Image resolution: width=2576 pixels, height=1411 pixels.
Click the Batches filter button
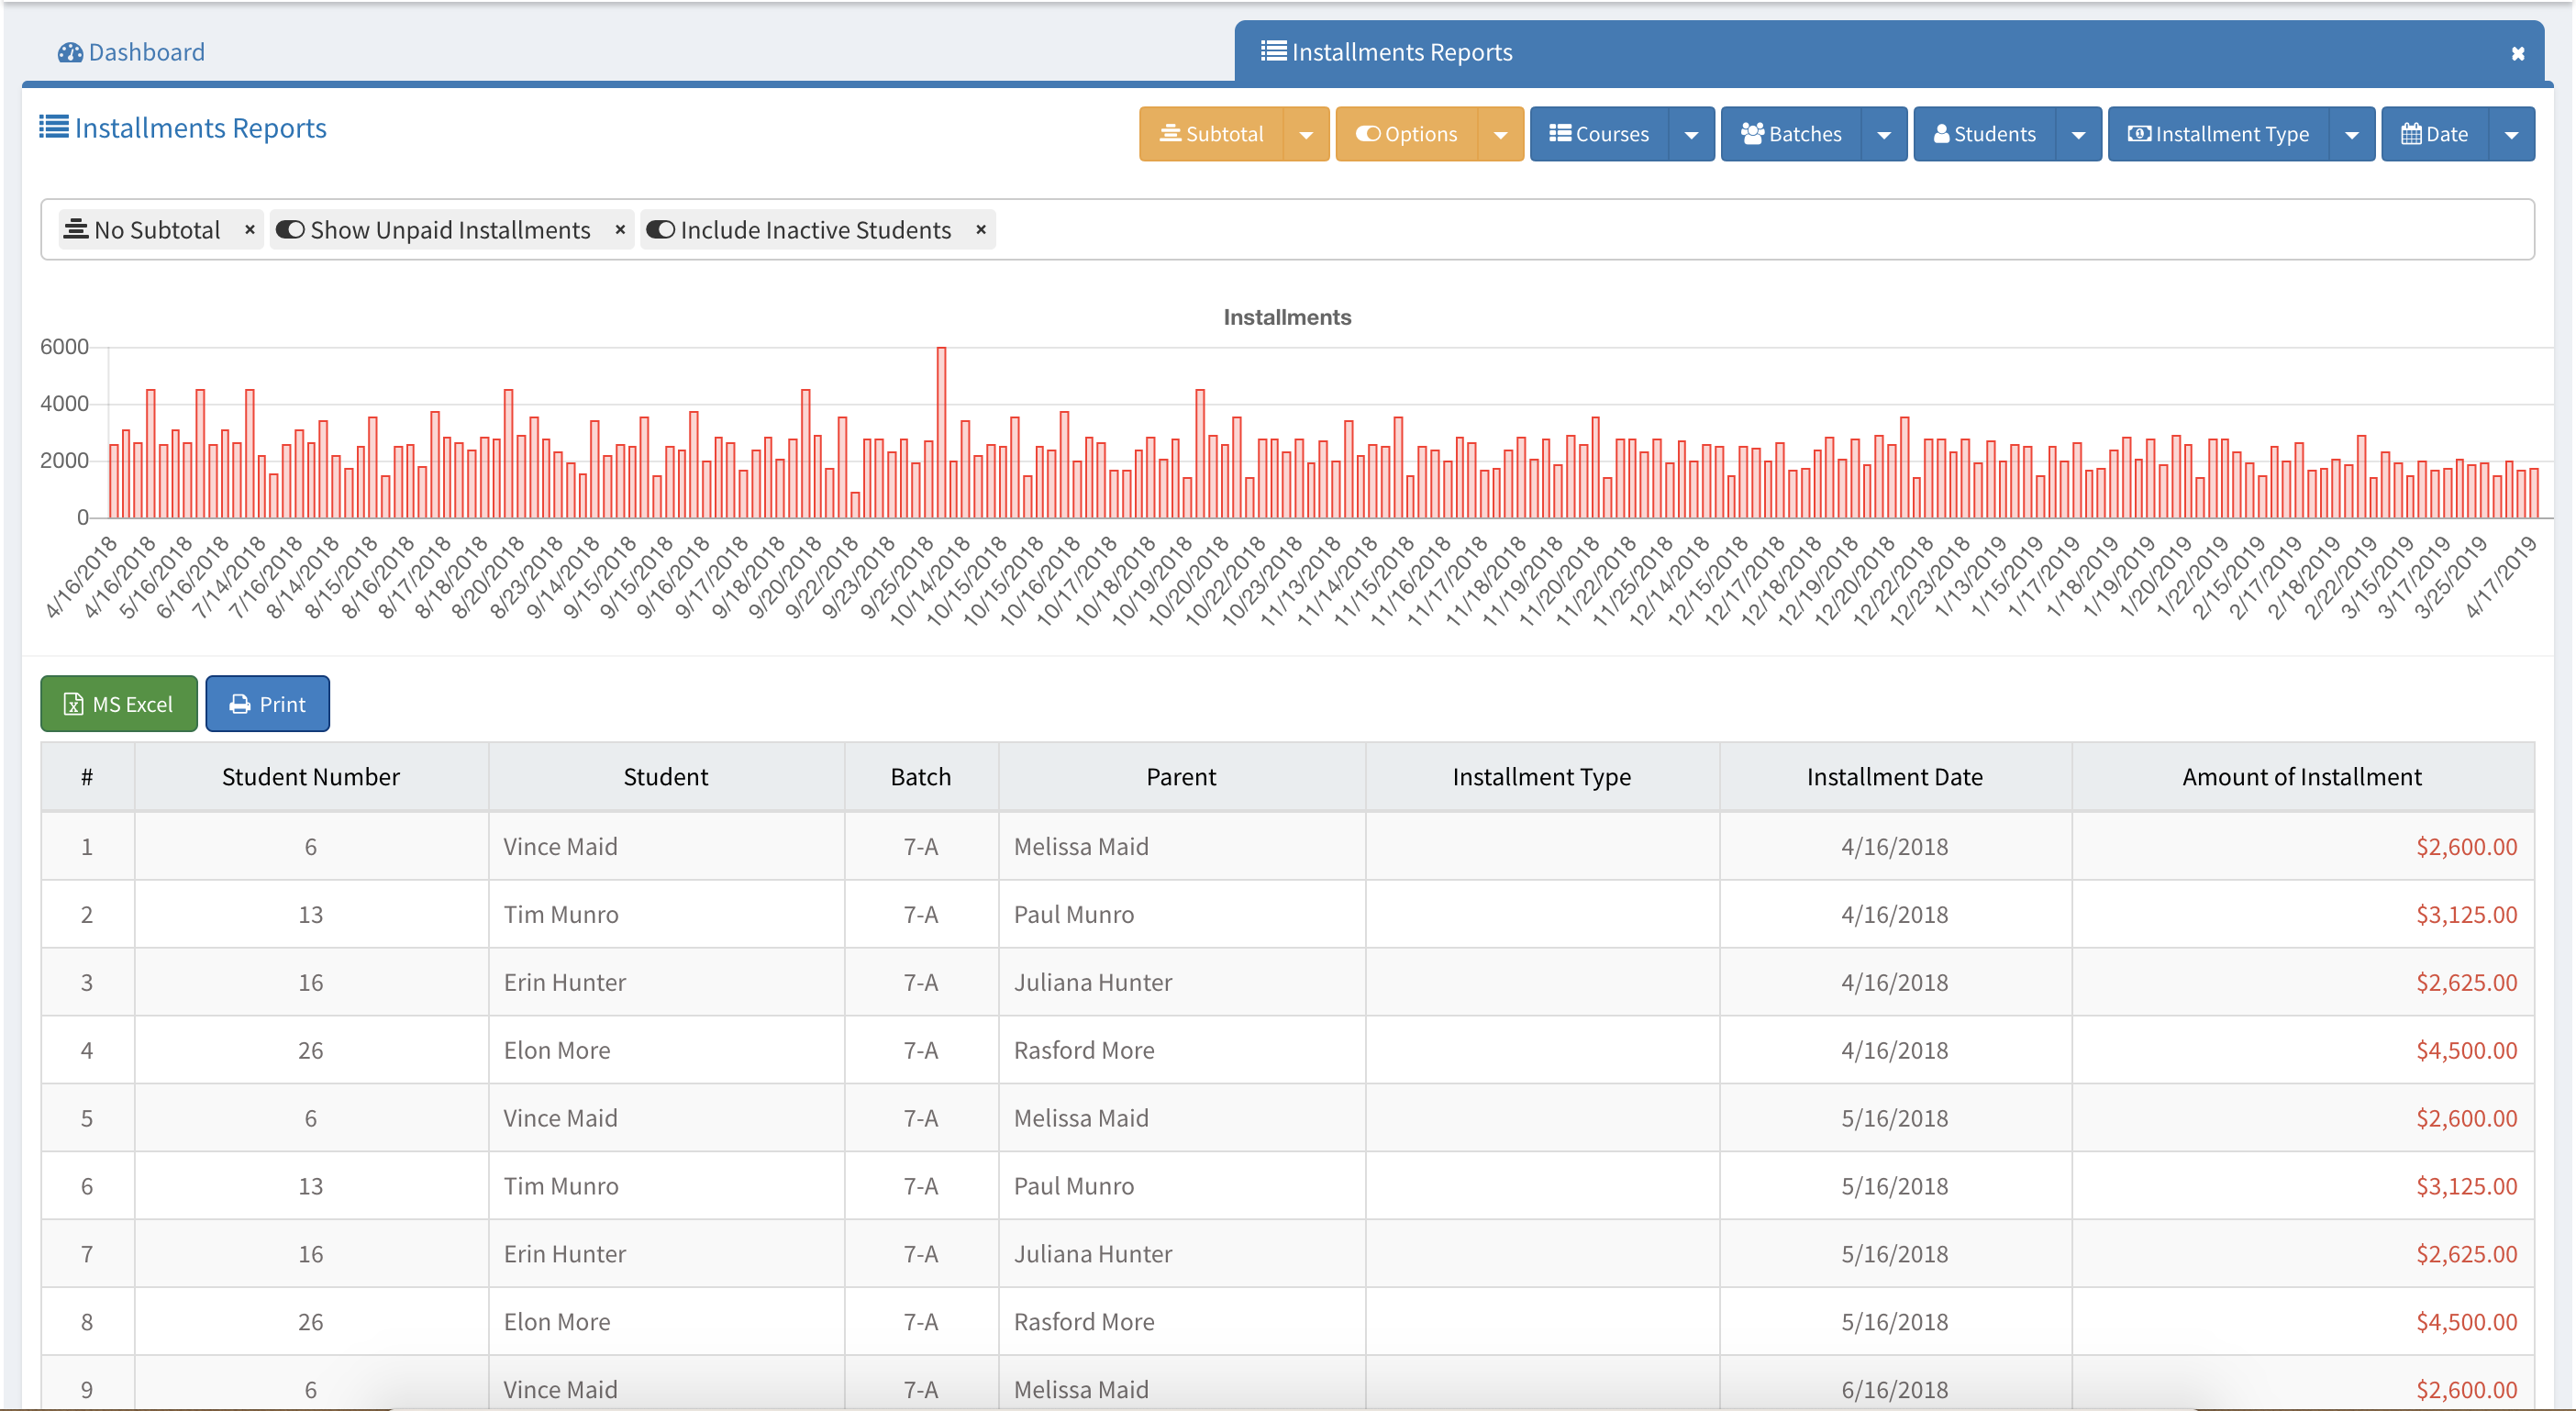click(1790, 134)
